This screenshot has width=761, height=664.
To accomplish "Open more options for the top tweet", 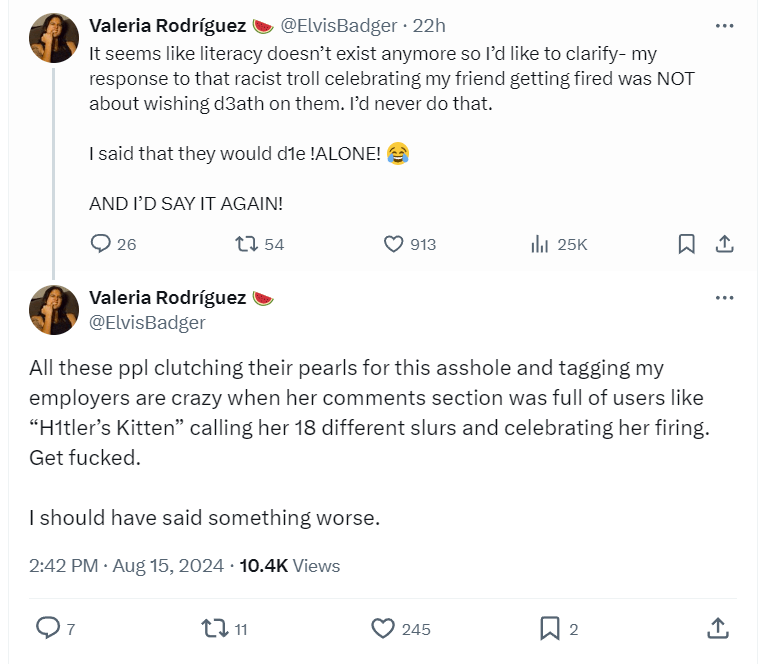I will point(725,25).
